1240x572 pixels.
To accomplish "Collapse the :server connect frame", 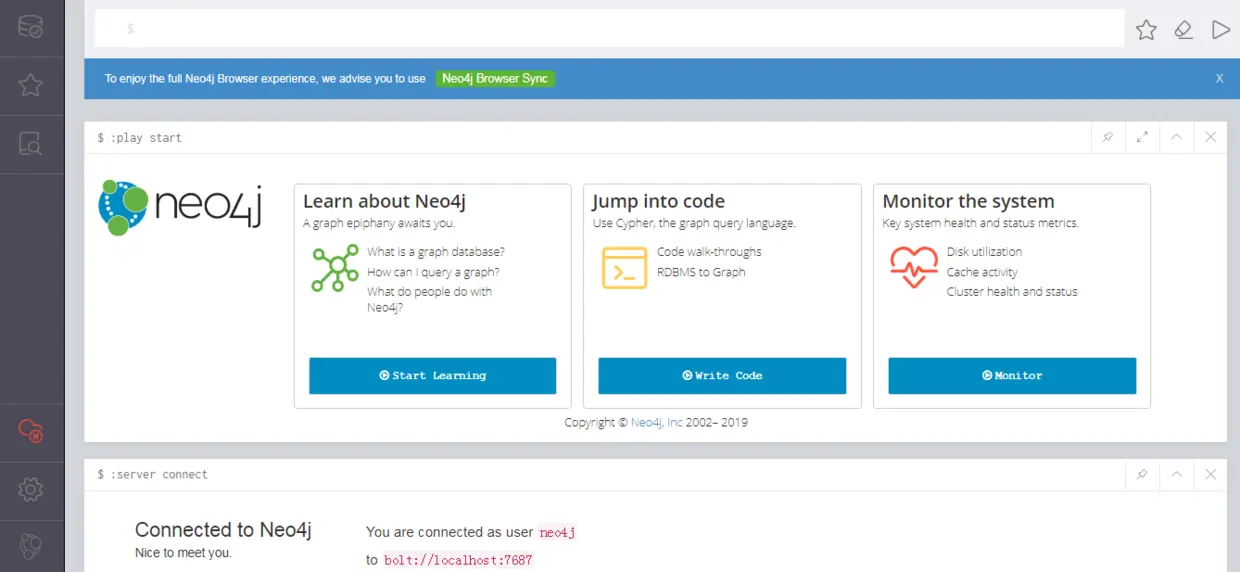I will click(1176, 474).
